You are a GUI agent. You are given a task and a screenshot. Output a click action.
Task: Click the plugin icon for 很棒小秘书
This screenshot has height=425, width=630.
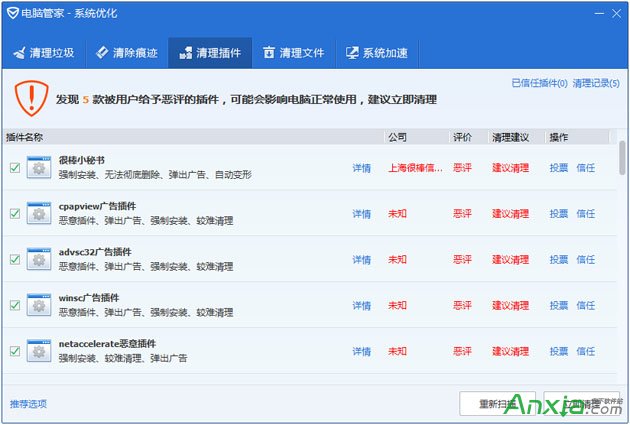[39, 168]
